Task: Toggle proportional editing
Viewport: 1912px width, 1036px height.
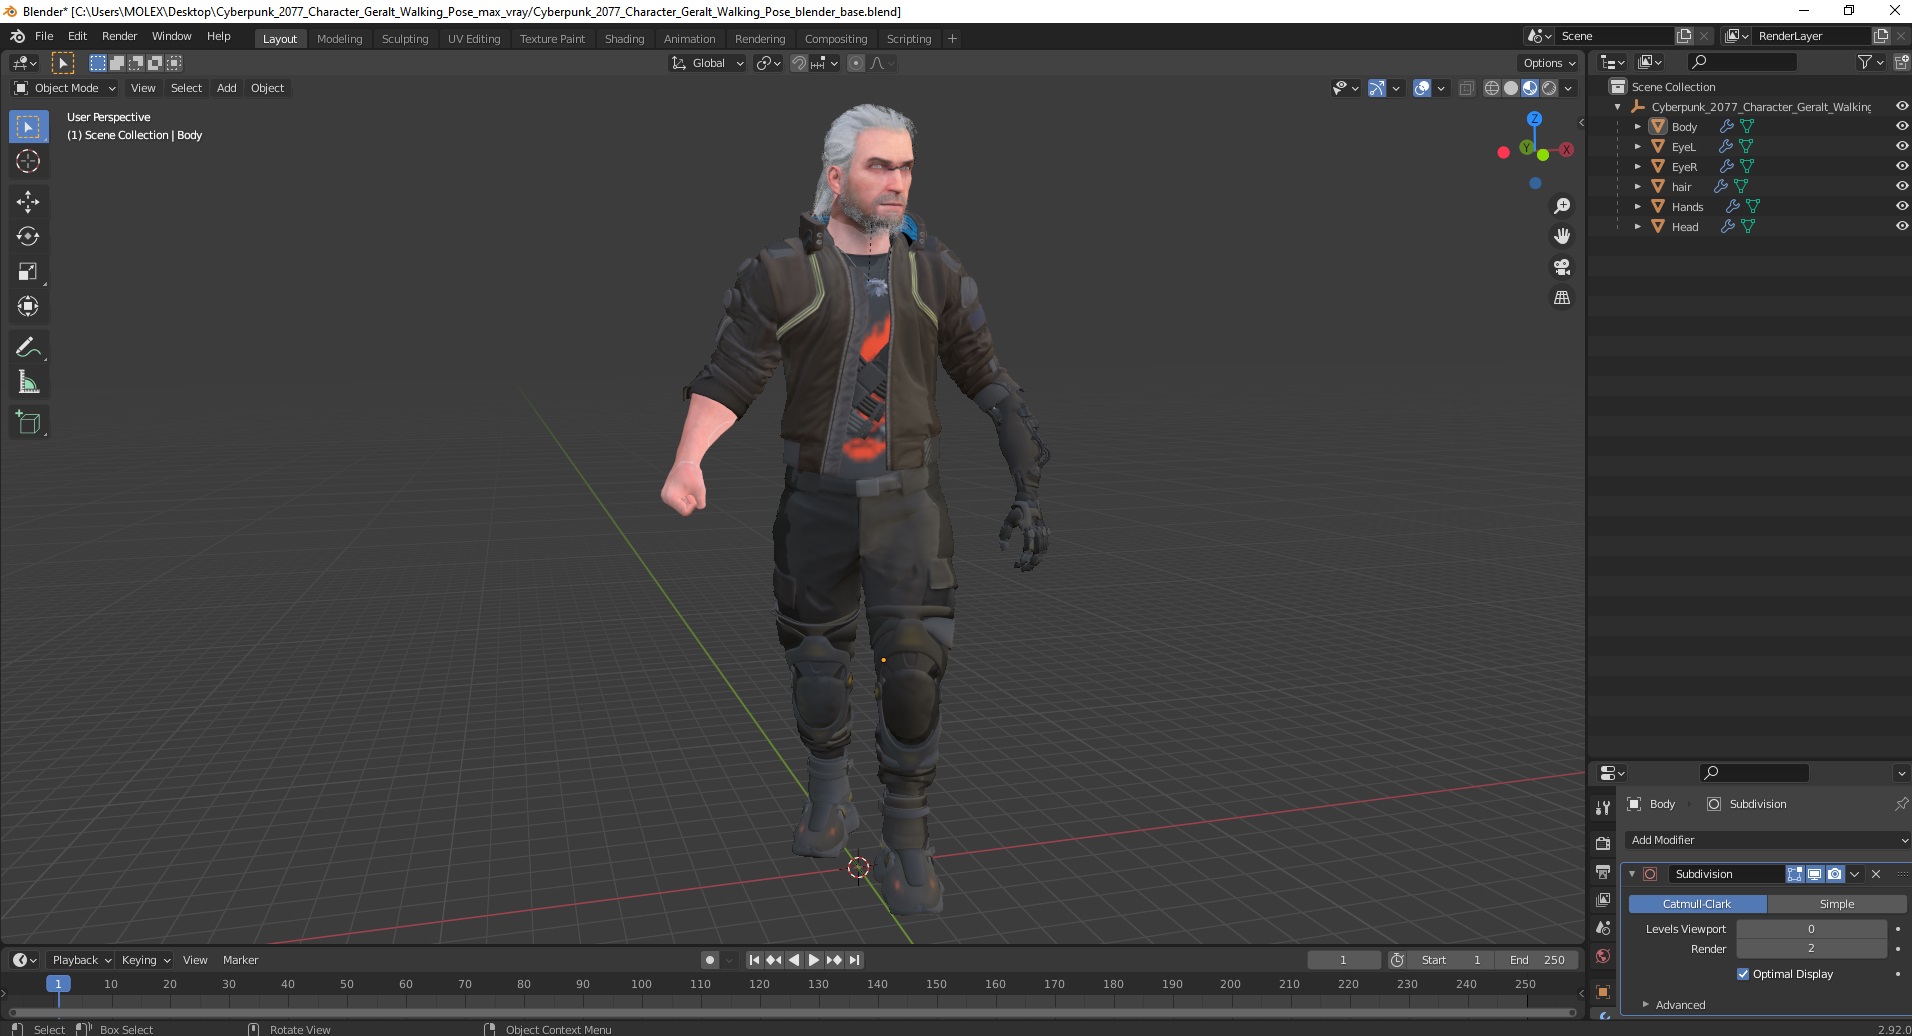Action: [855, 63]
